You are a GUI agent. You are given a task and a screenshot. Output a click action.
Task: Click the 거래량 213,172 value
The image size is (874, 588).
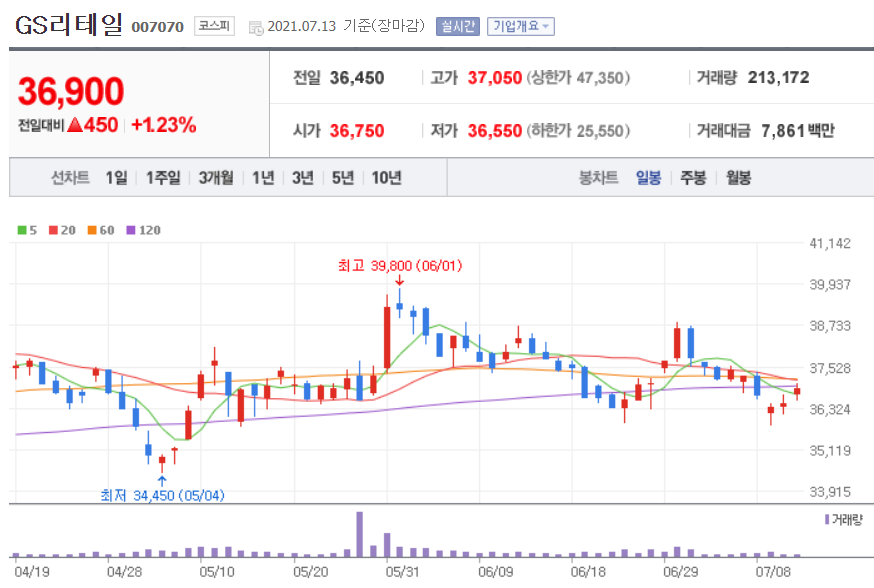coord(778,77)
